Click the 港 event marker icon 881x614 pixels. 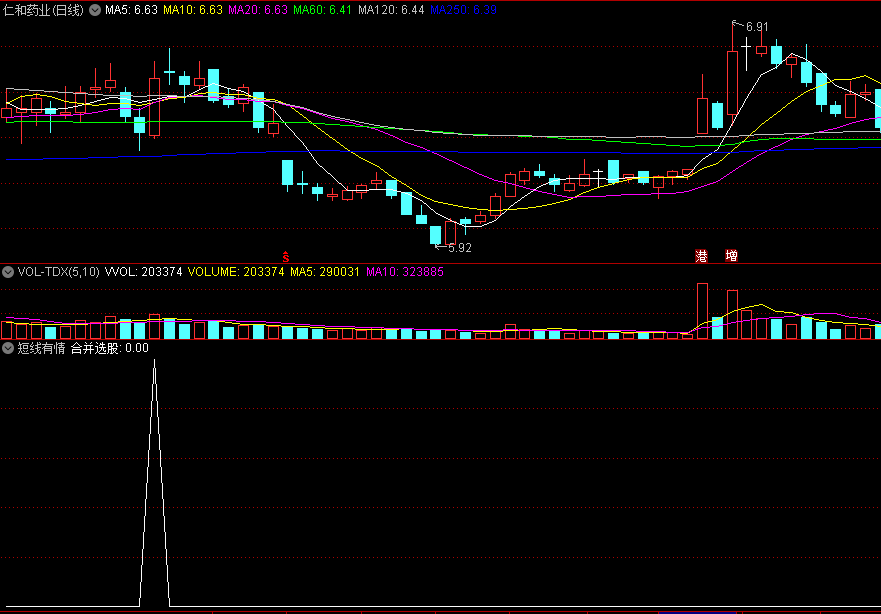701,256
